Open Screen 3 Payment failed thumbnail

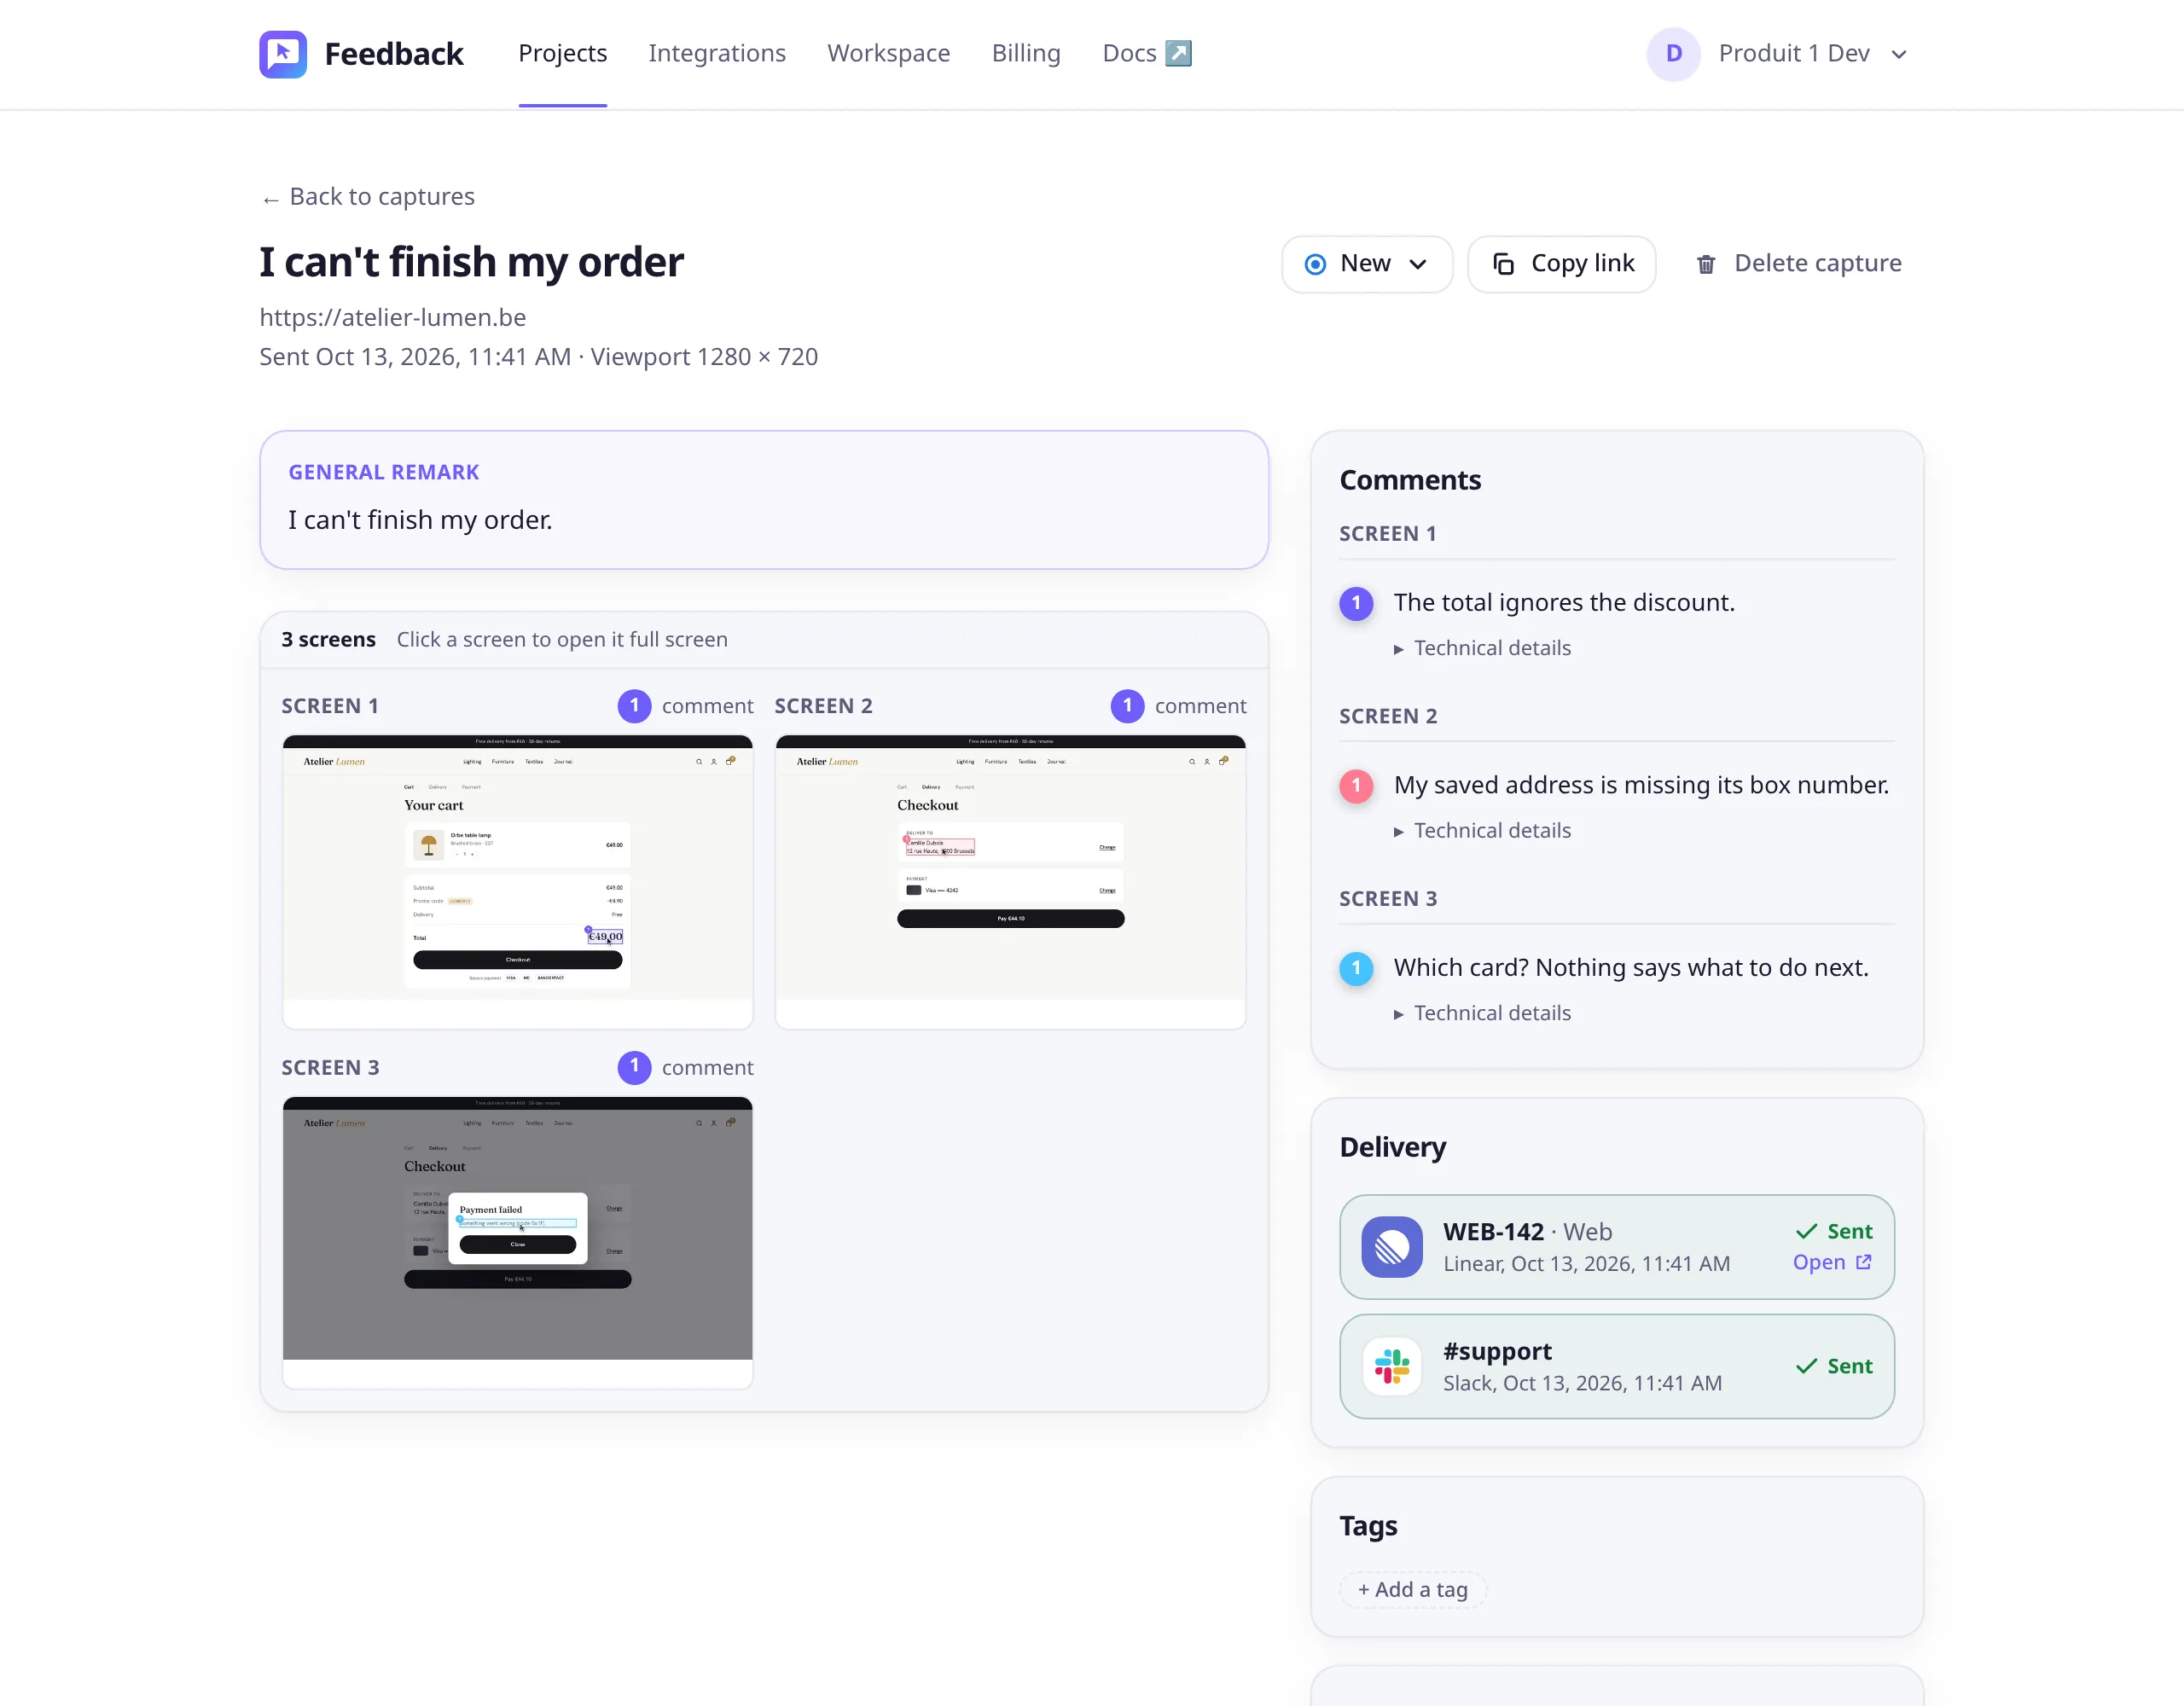(517, 1241)
